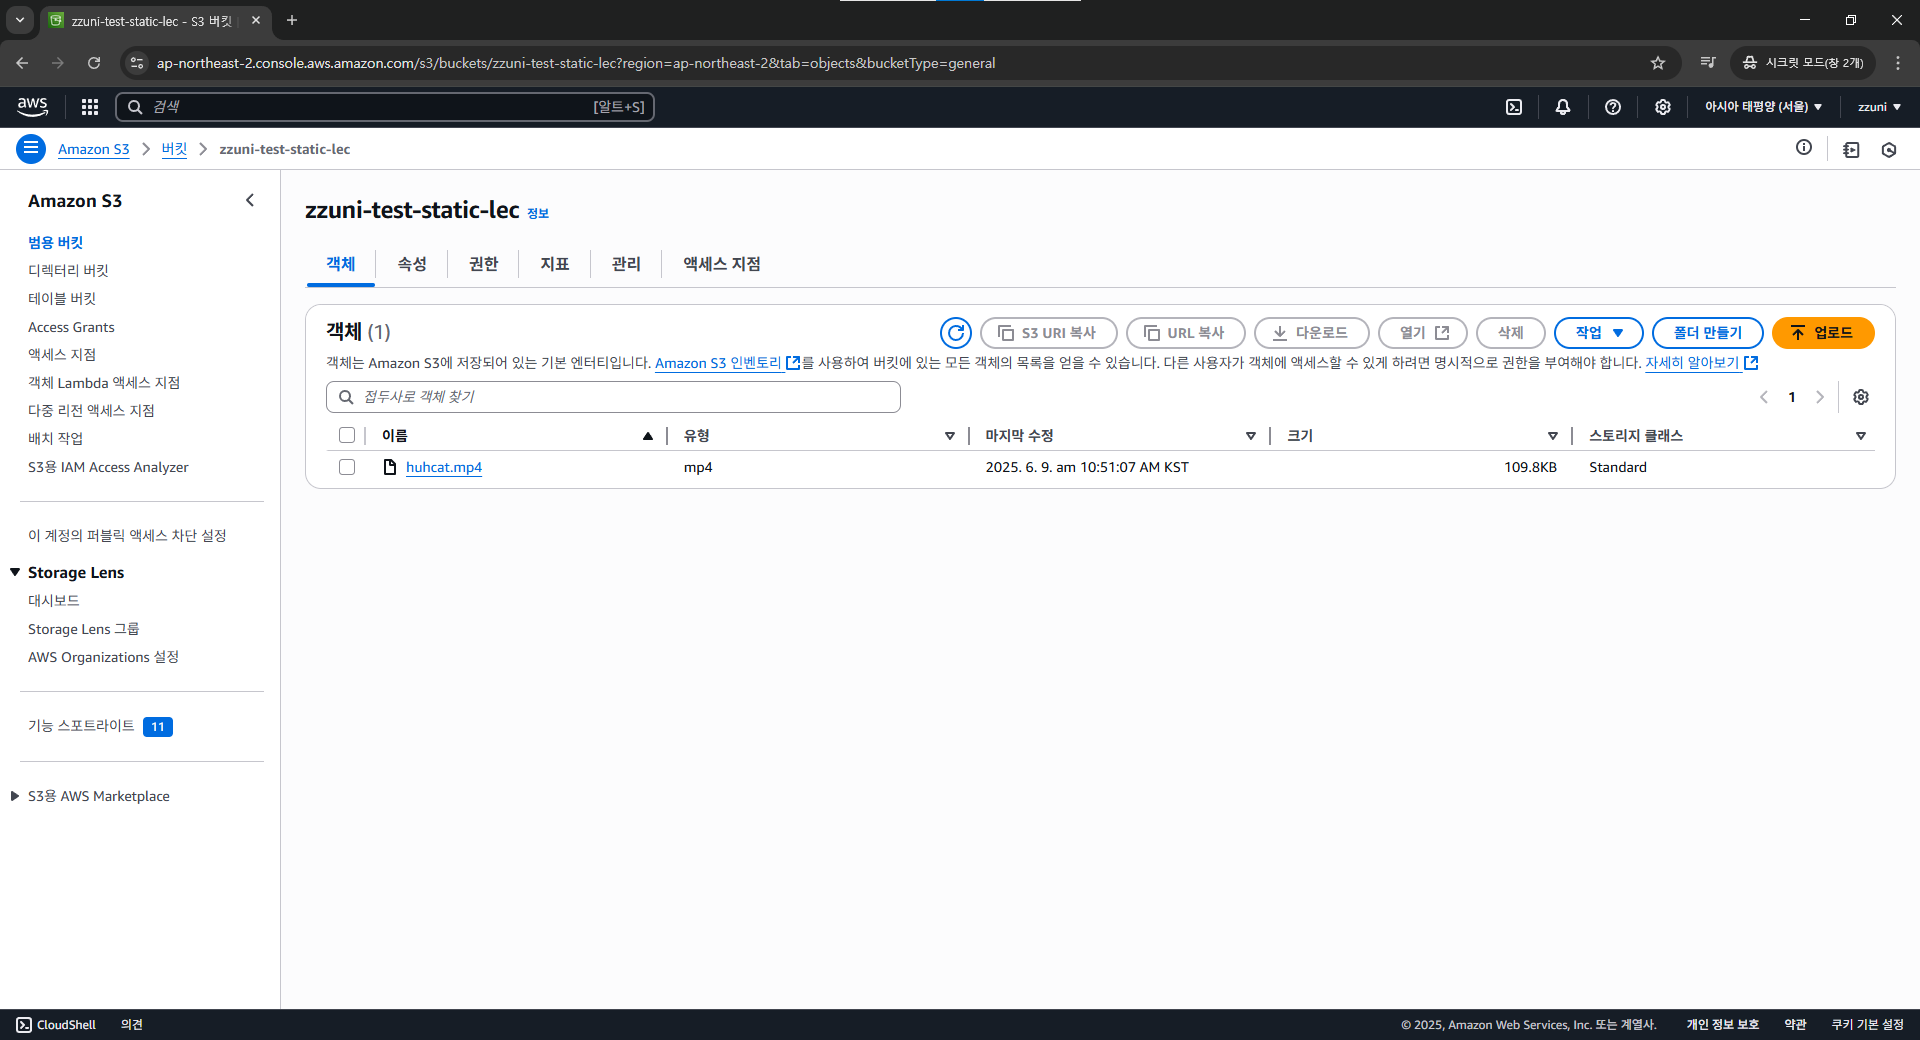Open the 작업 actions dropdown
This screenshot has width=1920, height=1040.
click(x=1599, y=333)
